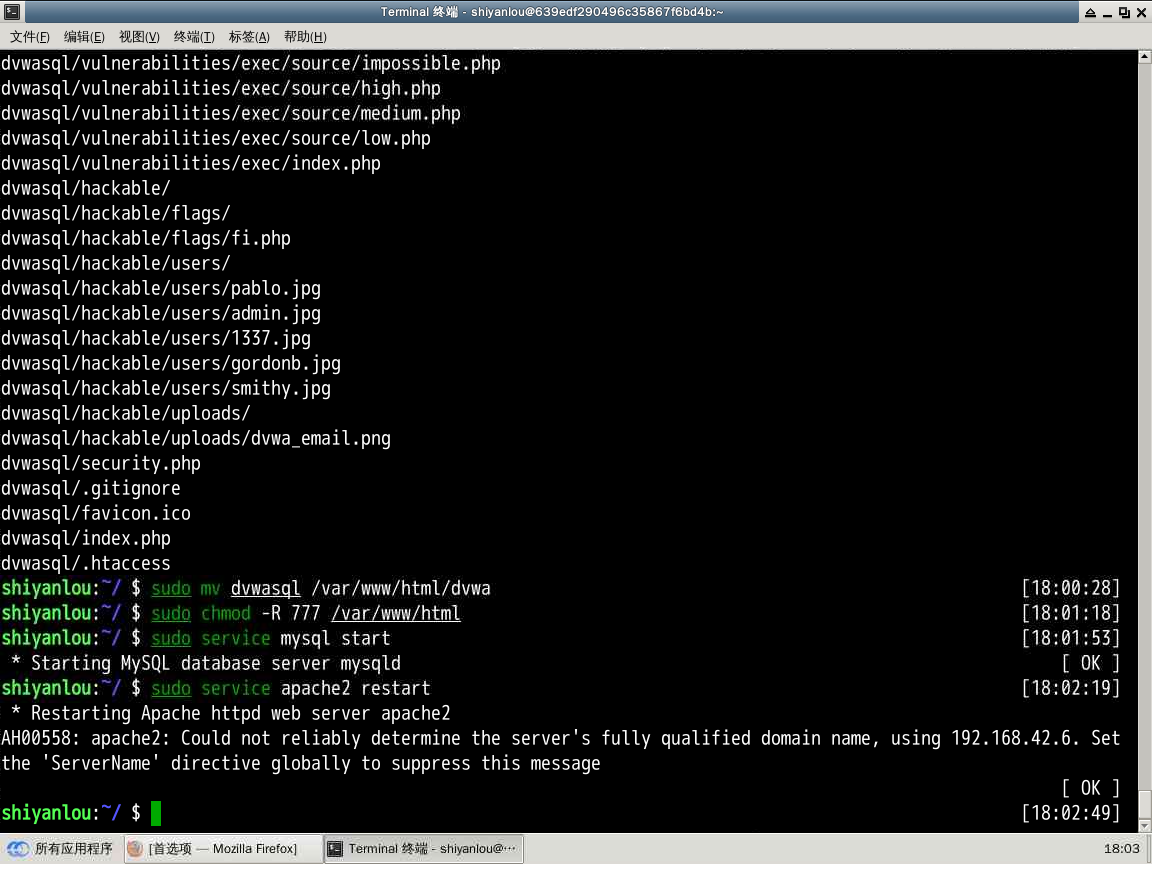Click the scrollbar down arrow
The height and width of the screenshot is (896, 1152).
[1145, 825]
